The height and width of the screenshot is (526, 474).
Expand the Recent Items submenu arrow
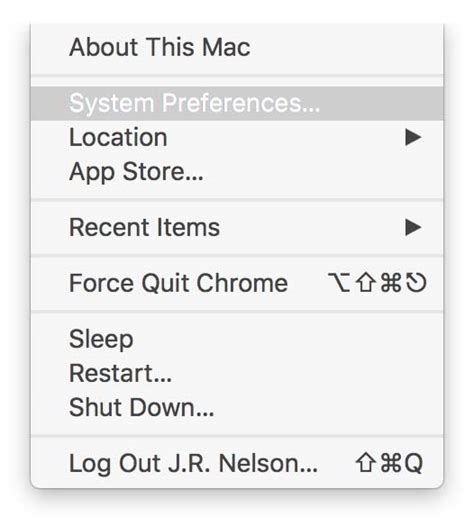pos(413,227)
